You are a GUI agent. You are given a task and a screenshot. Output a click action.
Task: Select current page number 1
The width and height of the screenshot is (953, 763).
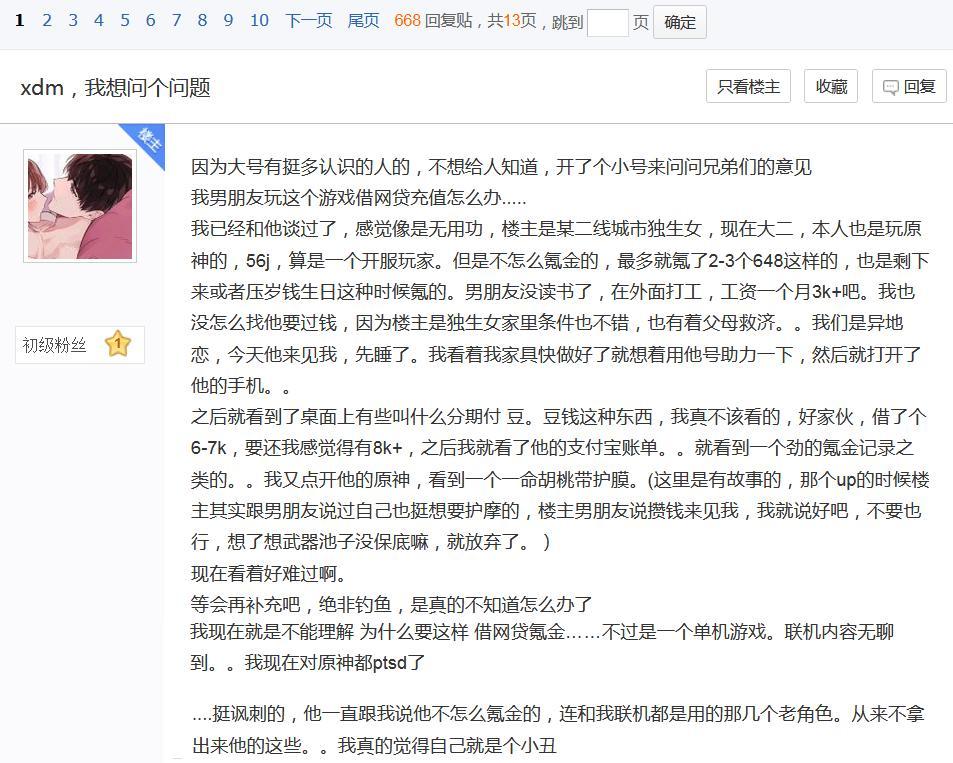pyautogui.click(x=19, y=21)
